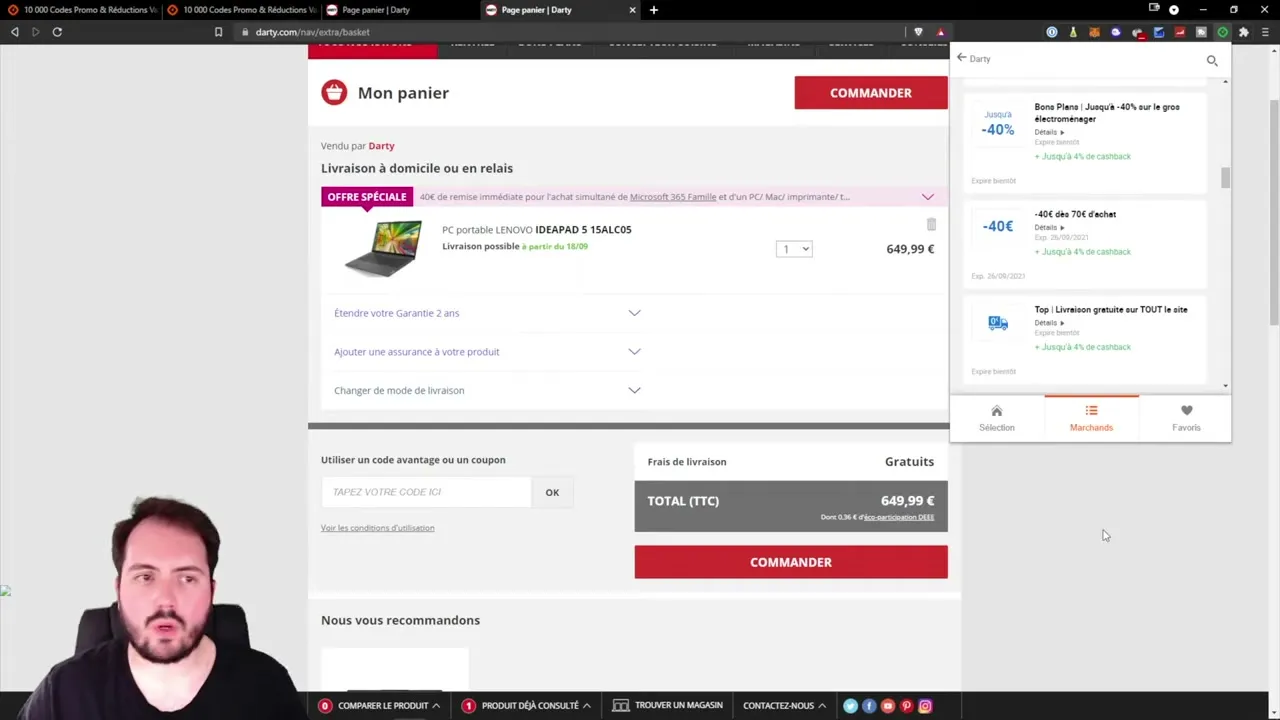Click the Instagram icon in the footer

925,705
